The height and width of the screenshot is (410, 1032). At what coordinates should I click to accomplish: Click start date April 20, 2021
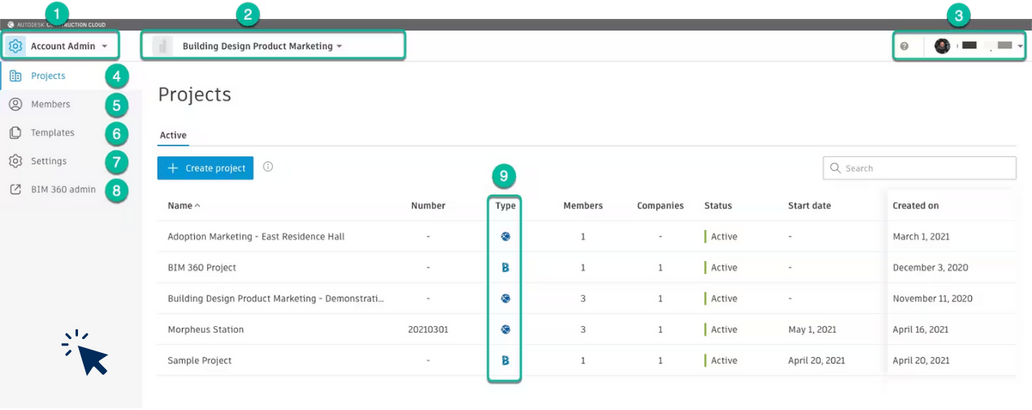pos(817,361)
